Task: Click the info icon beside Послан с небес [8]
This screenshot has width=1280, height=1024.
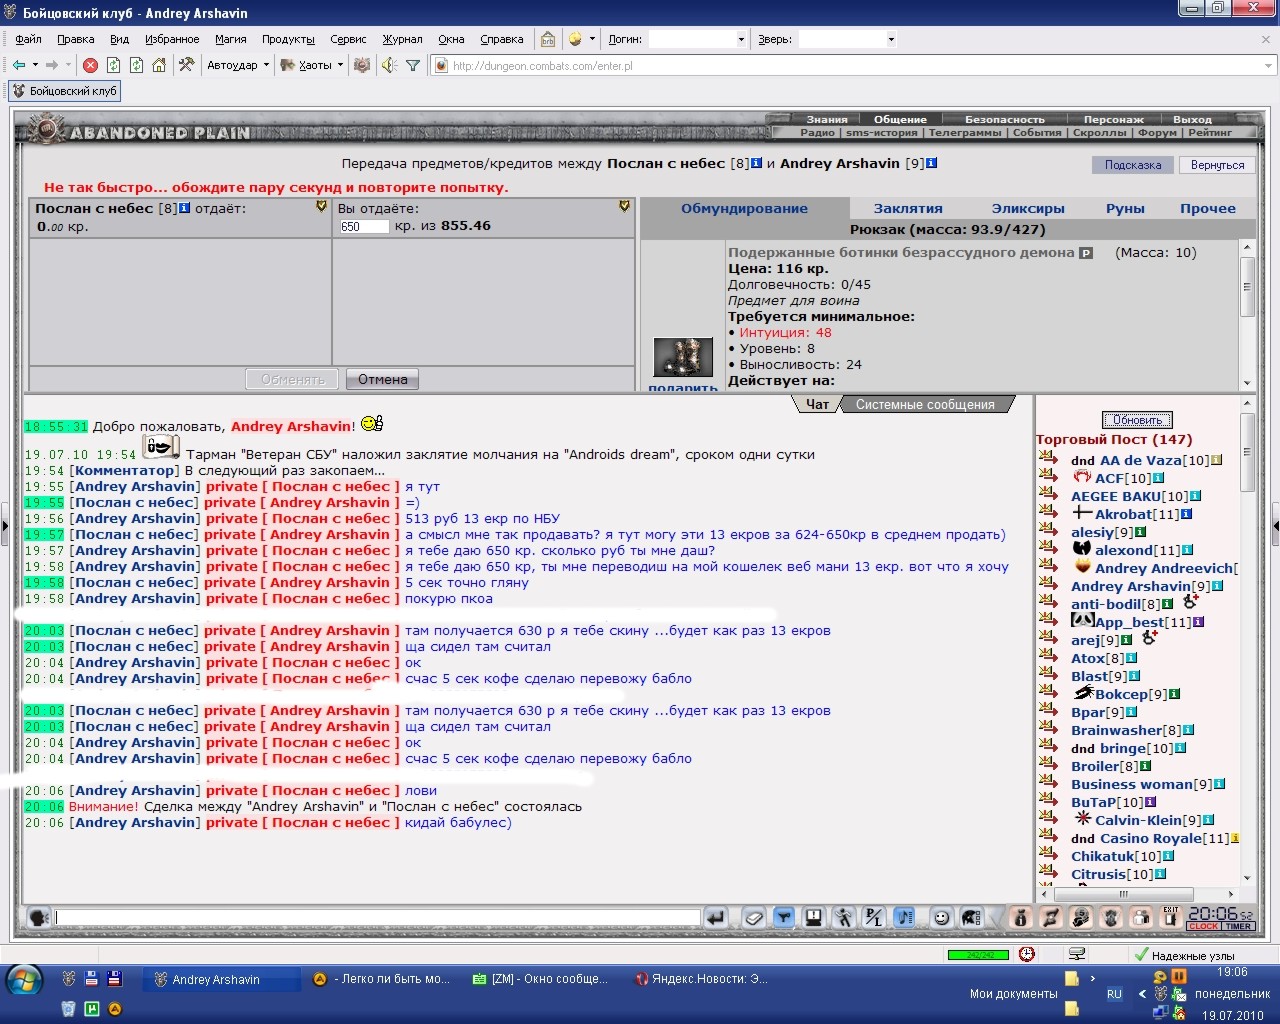Action: [x=756, y=163]
